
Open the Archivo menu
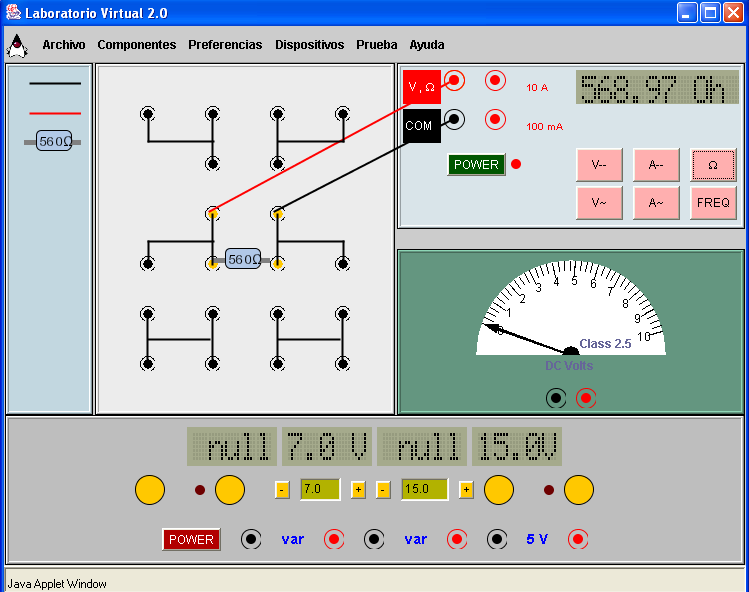pyautogui.click(x=64, y=45)
